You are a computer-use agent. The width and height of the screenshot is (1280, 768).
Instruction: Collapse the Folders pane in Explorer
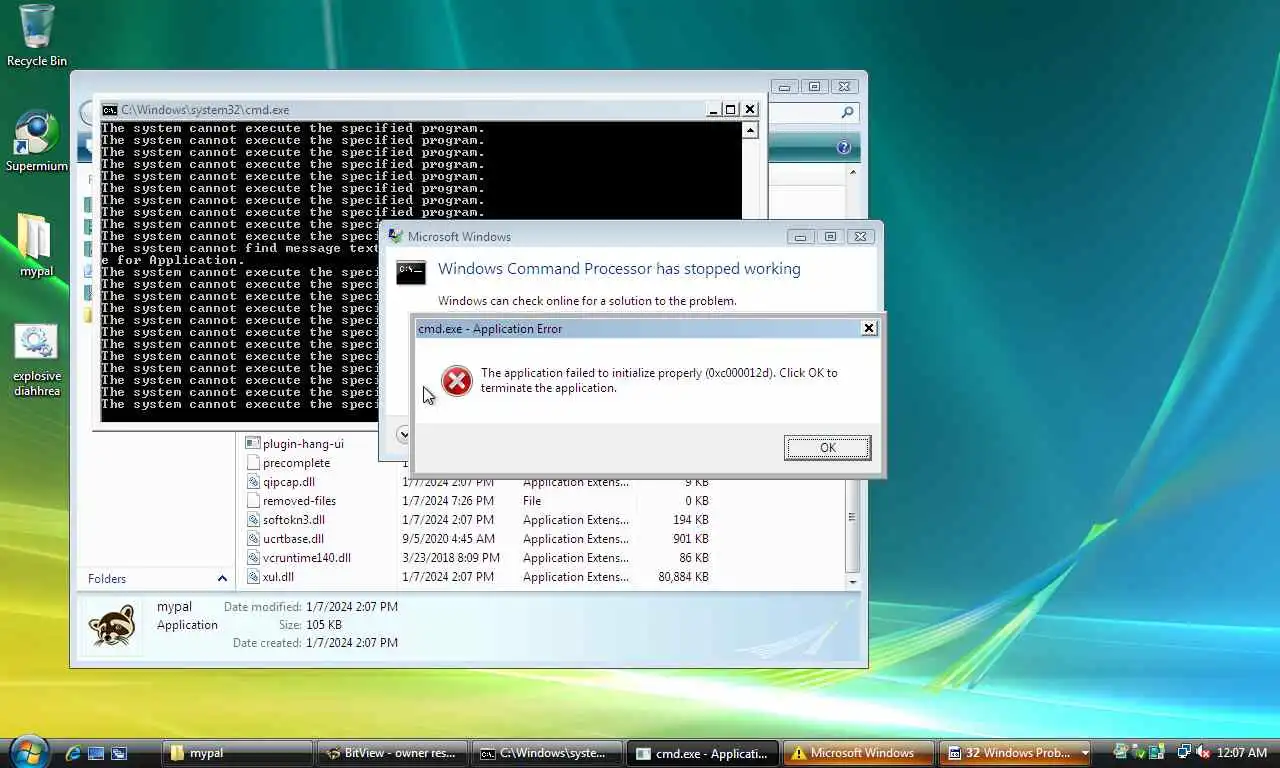click(222, 578)
